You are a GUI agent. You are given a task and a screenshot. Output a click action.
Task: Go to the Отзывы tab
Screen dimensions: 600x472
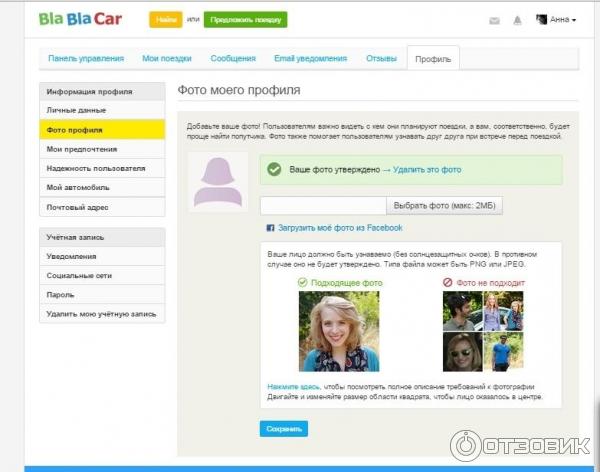click(x=381, y=59)
